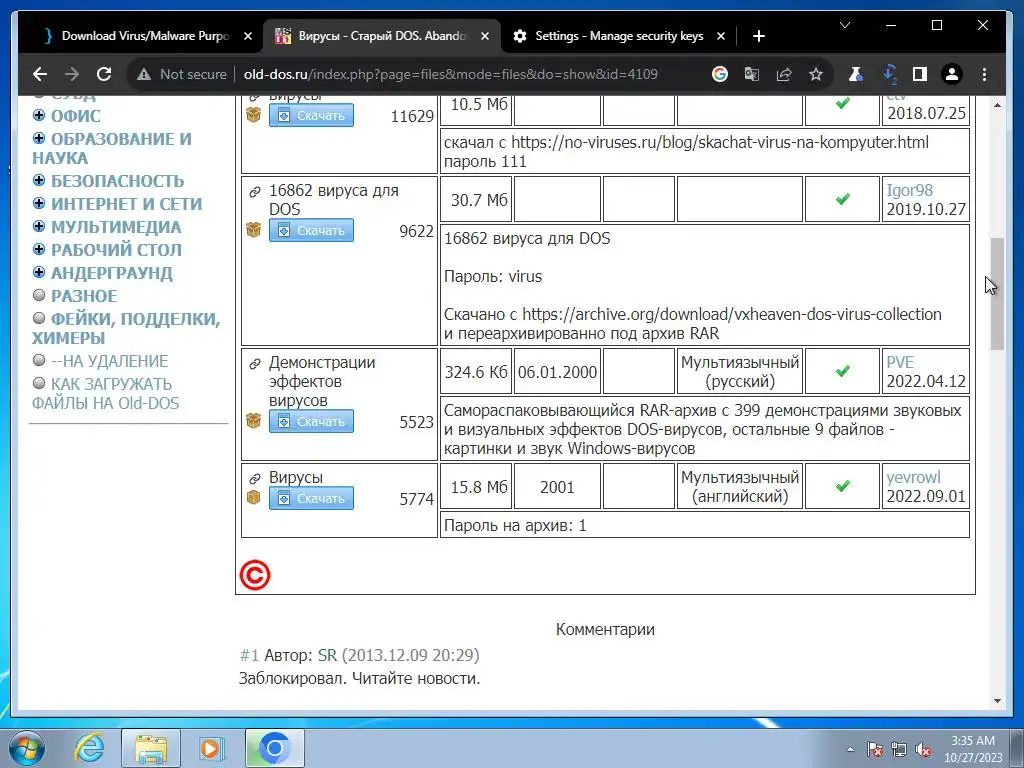Open Chrome three-dot menu
Viewport: 1024px width, 768px height.
(x=984, y=74)
